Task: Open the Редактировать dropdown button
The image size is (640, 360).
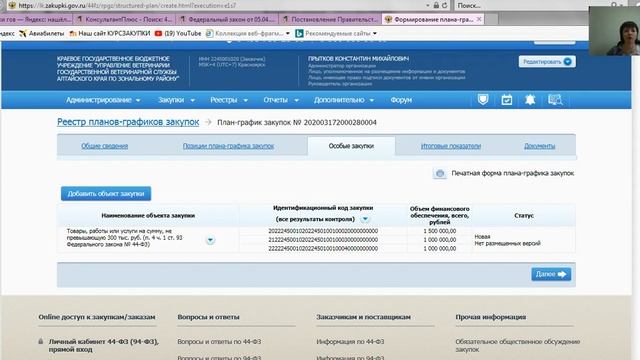Action: [x=547, y=62]
